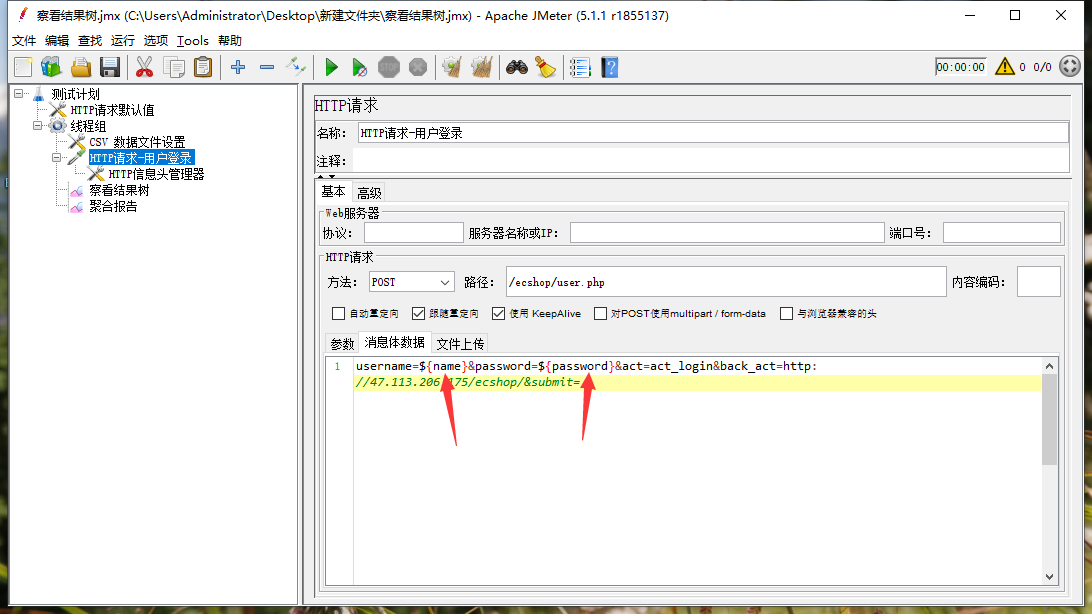Select the 消息体数据 tab
This screenshot has width=1092, height=614.
point(394,343)
